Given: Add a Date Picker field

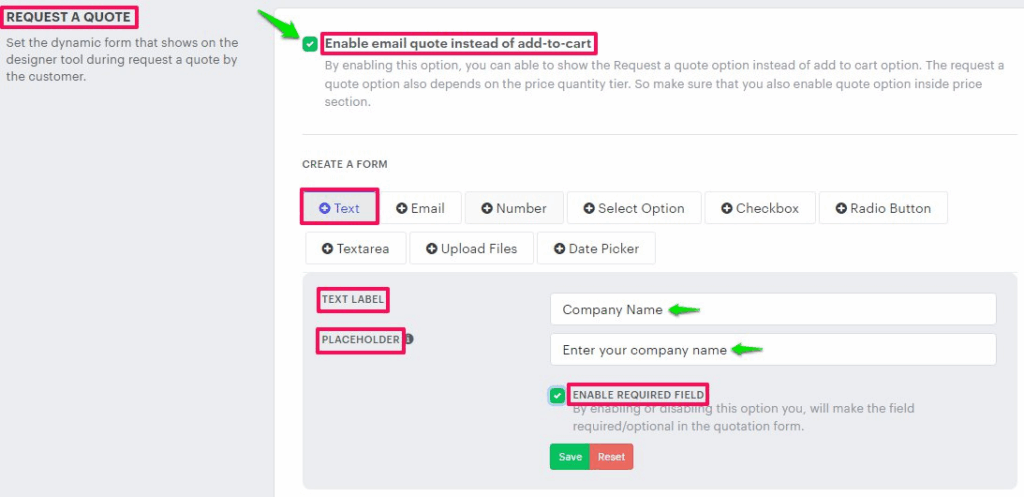Looking at the screenshot, I should pyautogui.click(x=596, y=248).
